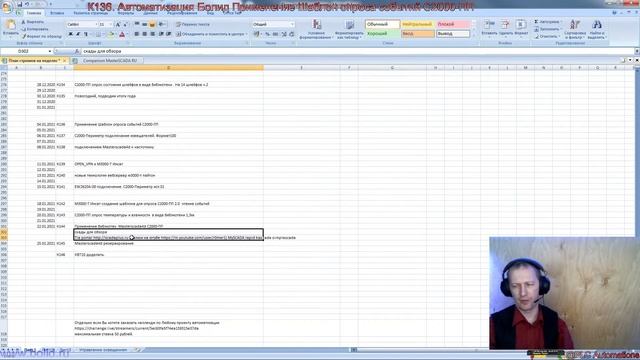
Task: Toggle align text right
Action: point(152,34)
